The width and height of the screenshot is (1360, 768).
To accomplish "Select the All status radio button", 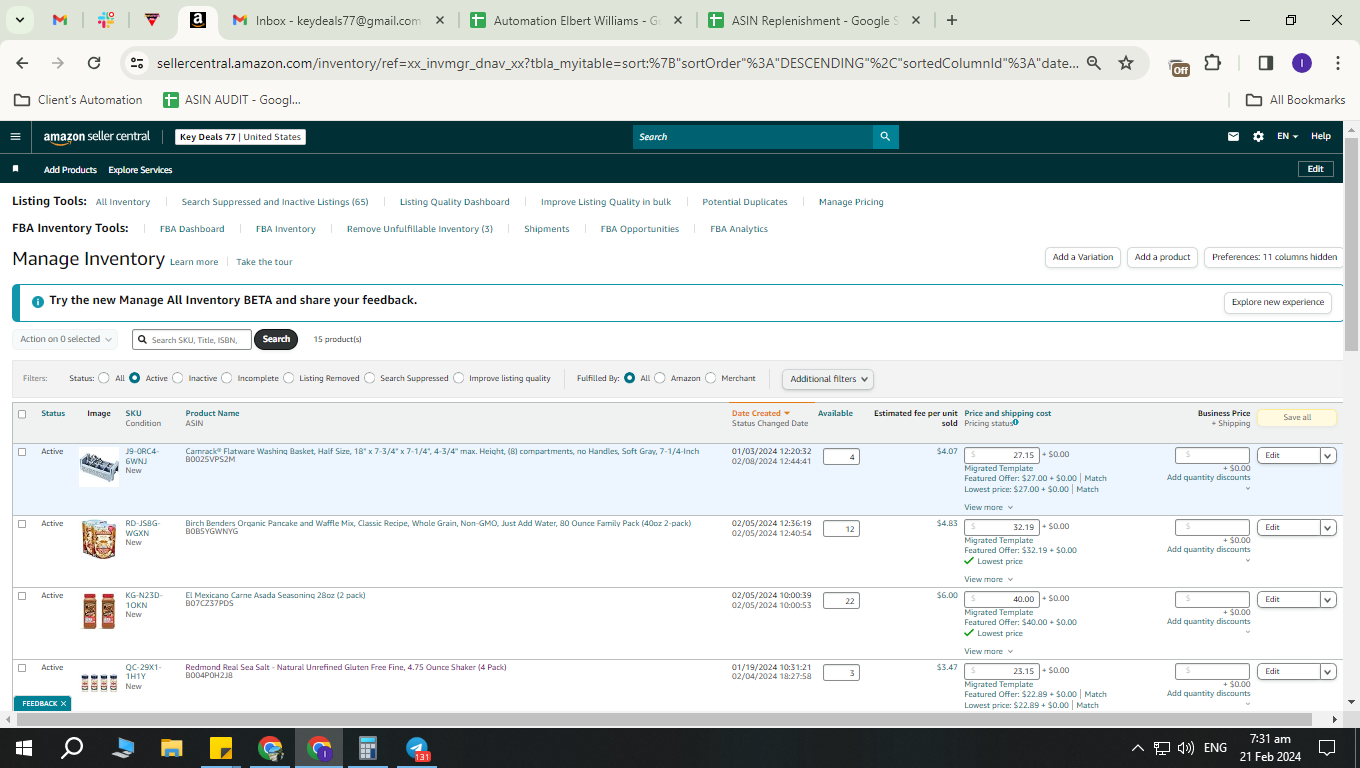I will click(x=104, y=378).
